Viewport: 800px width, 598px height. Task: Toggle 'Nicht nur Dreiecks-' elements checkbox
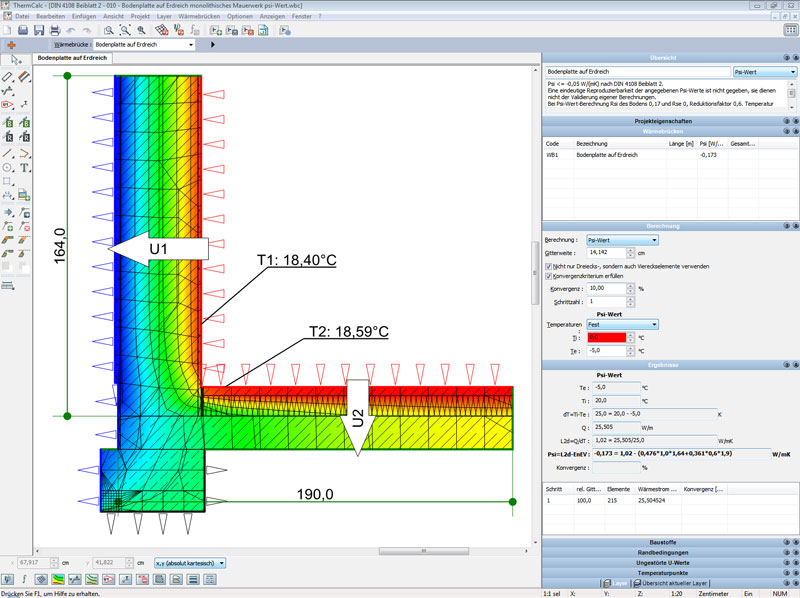click(548, 266)
